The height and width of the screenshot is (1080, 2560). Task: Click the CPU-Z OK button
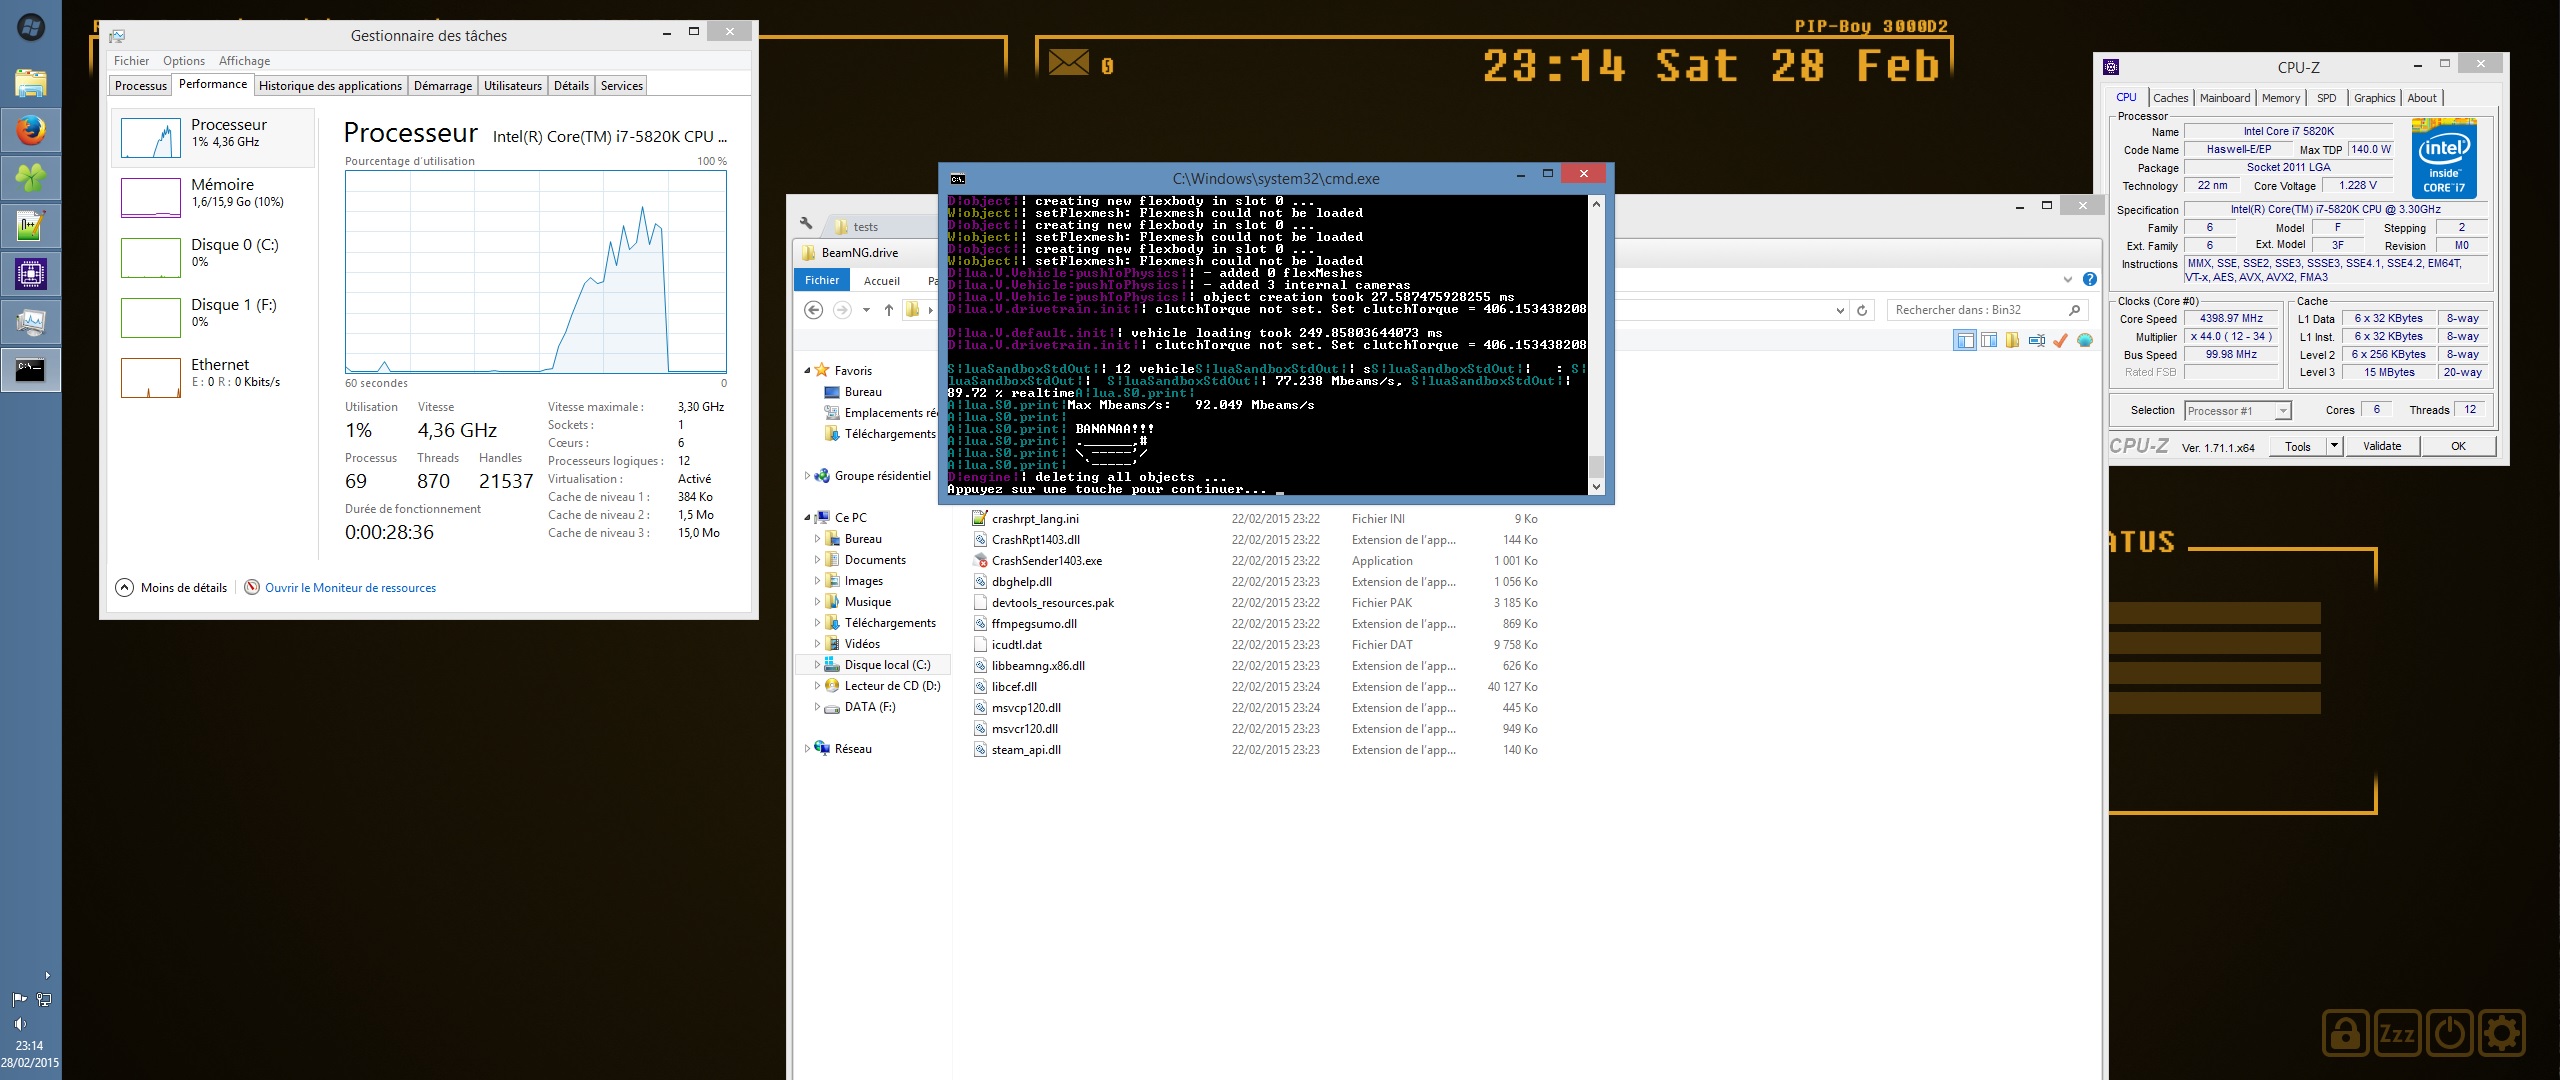[2458, 446]
